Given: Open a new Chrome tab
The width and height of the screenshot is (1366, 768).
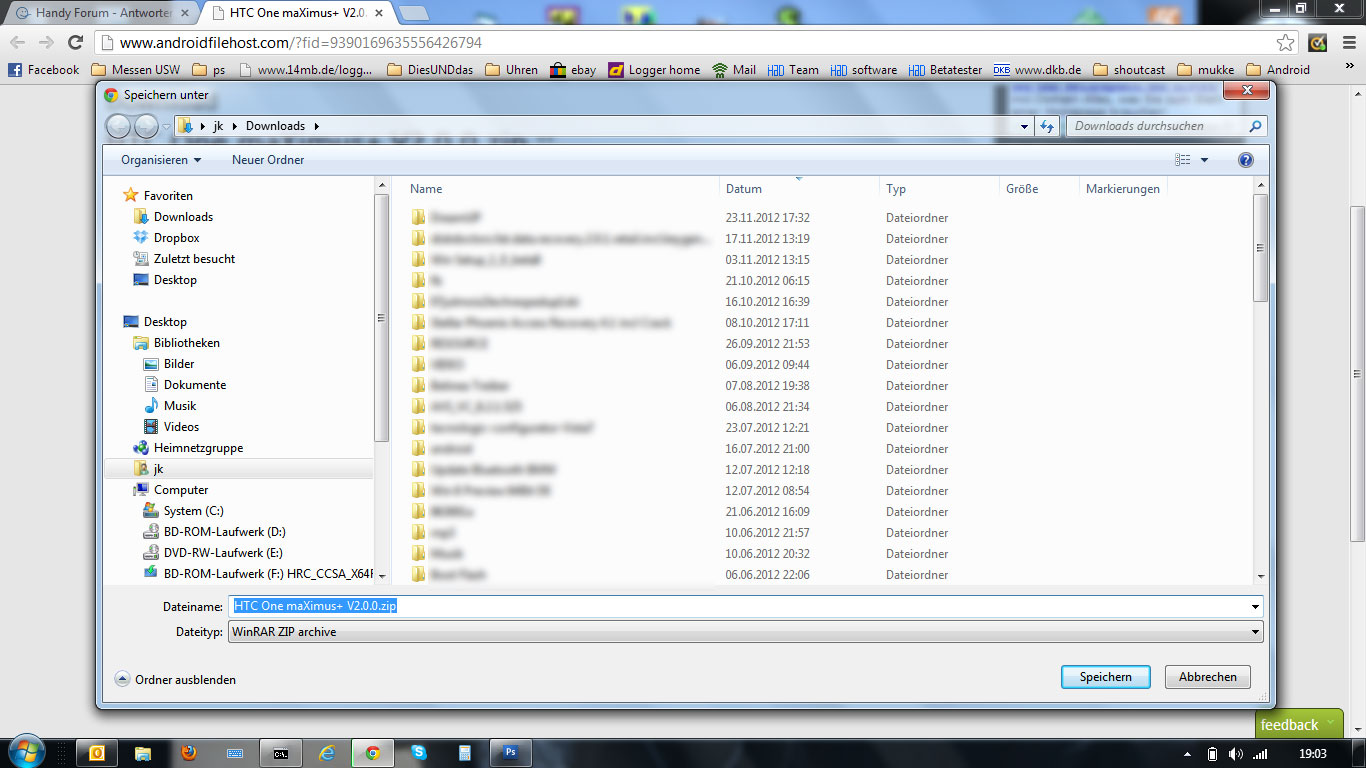Looking at the screenshot, I should 414,13.
